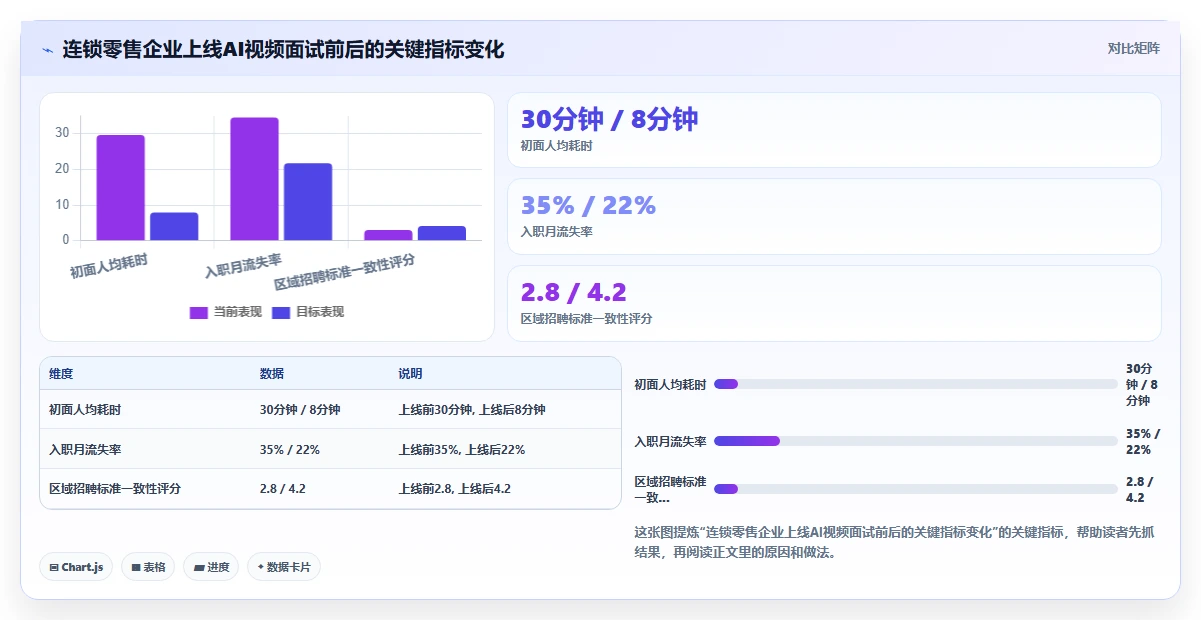Click the 维度 table column header
Image resolution: width=1201 pixels, height=620 pixels.
(61, 374)
